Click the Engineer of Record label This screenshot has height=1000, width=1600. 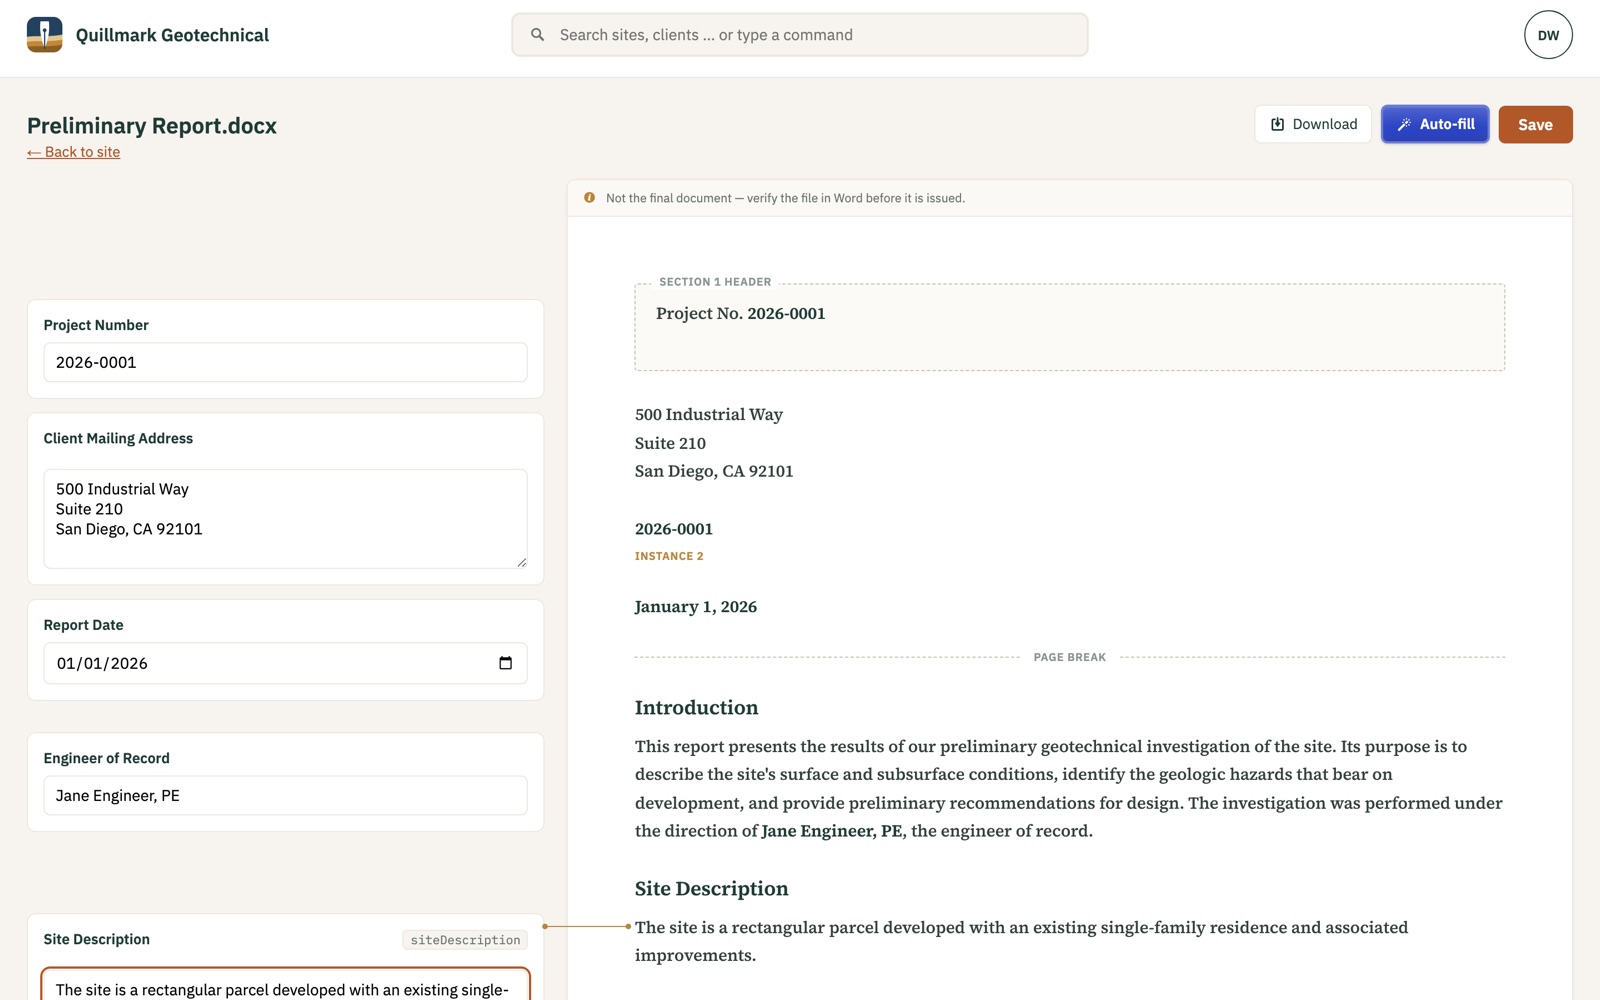107,758
